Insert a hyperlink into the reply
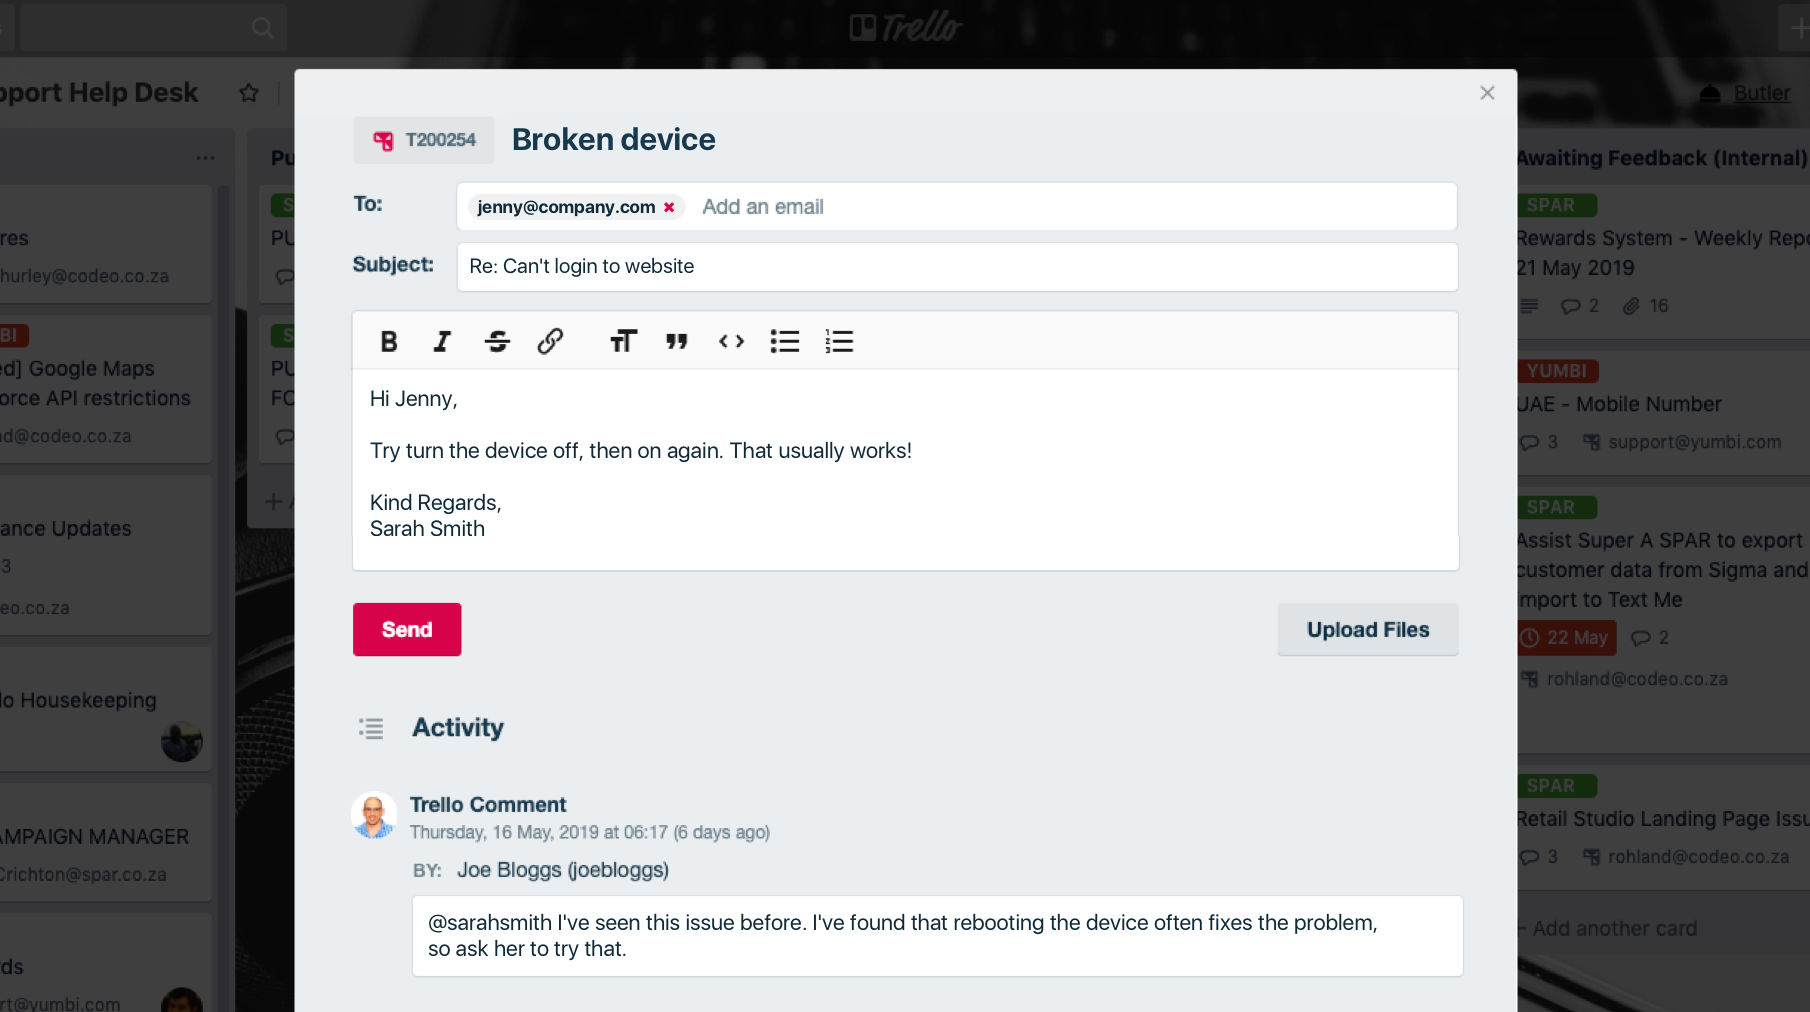 click(550, 341)
